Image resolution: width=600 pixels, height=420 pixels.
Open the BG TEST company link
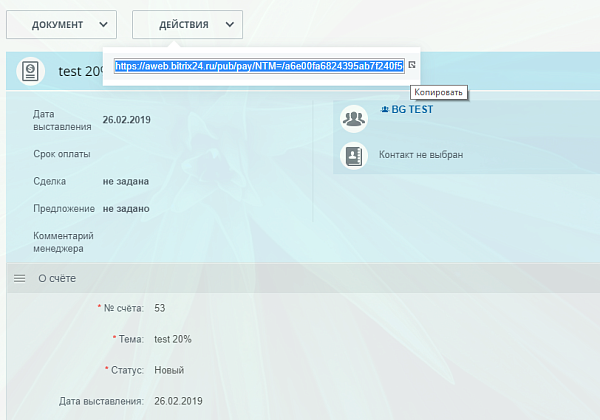(412, 109)
